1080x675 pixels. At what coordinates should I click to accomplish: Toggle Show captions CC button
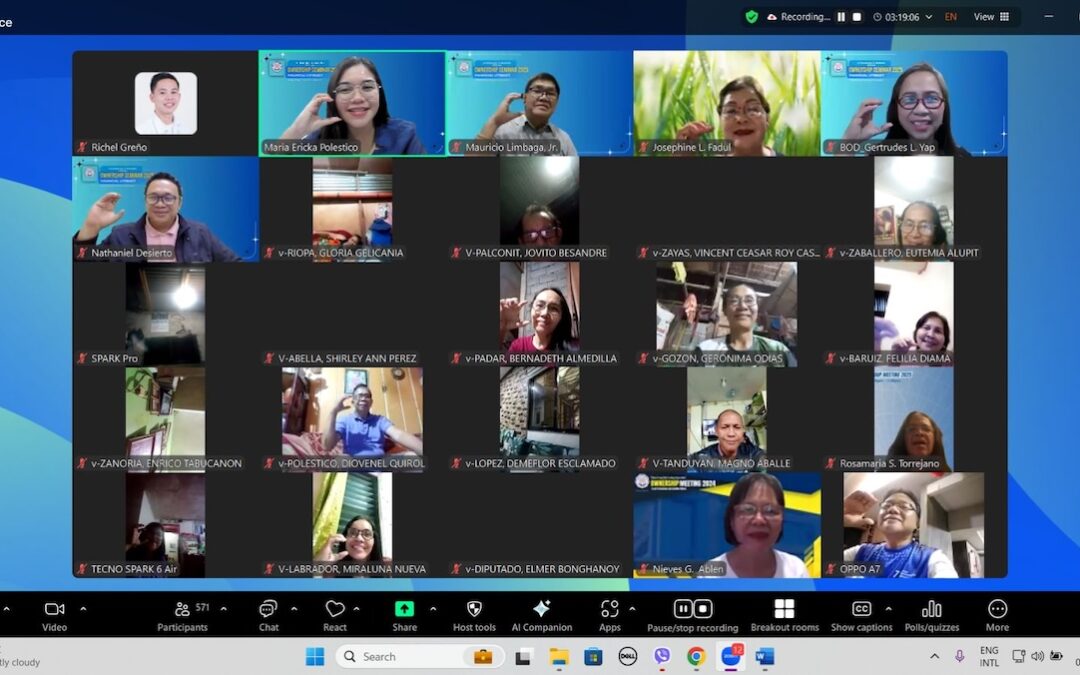coord(861,609)
